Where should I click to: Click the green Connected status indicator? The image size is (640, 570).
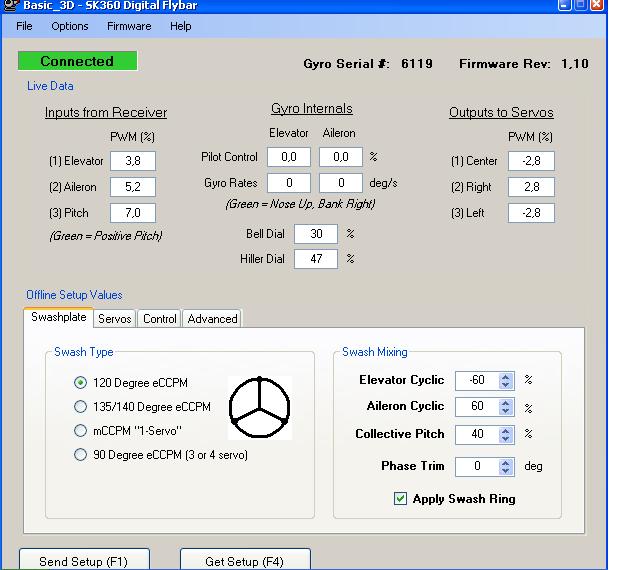click(x=78, y=61)
